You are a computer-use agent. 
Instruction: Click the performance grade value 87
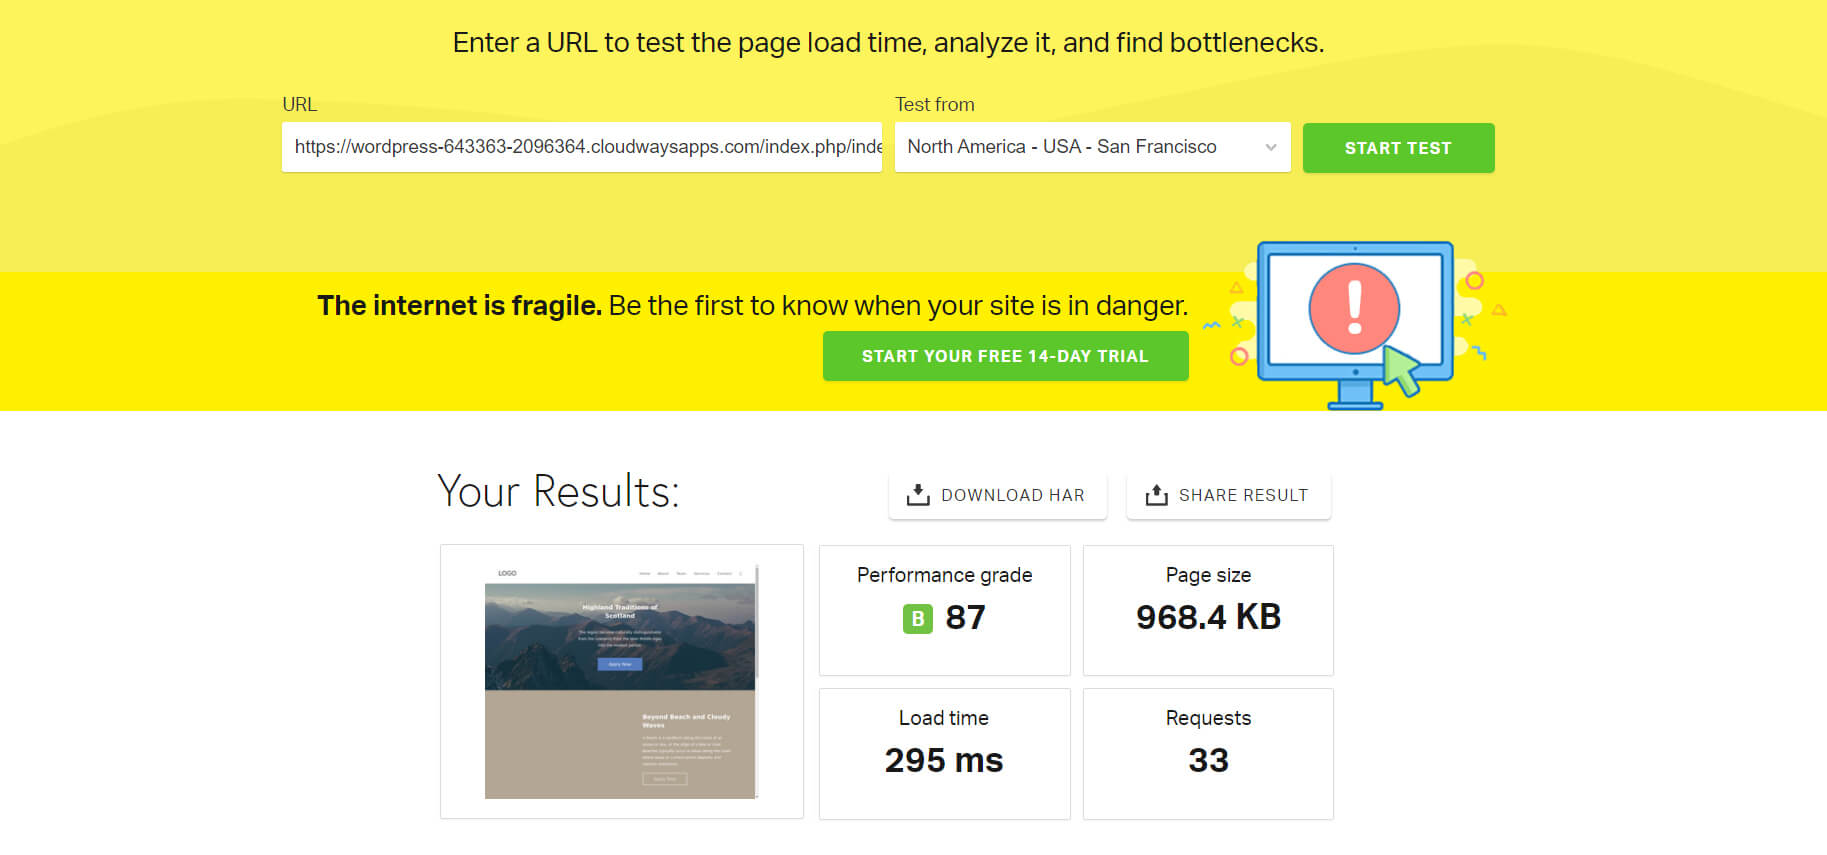(x=965, y=618)
